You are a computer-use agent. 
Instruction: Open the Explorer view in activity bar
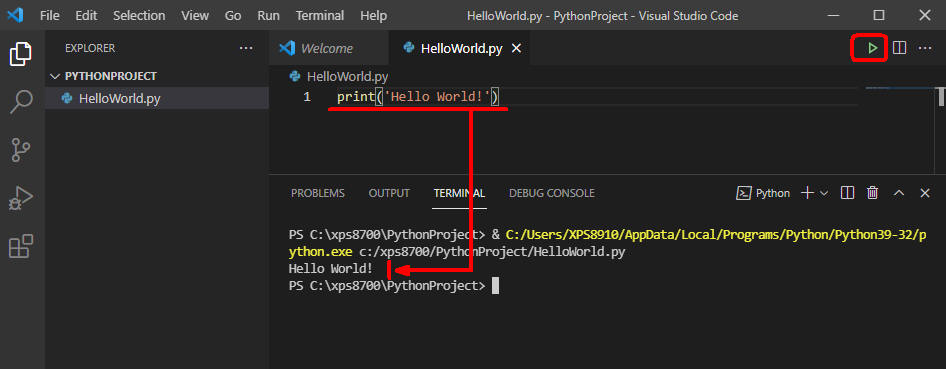point(21,54)
